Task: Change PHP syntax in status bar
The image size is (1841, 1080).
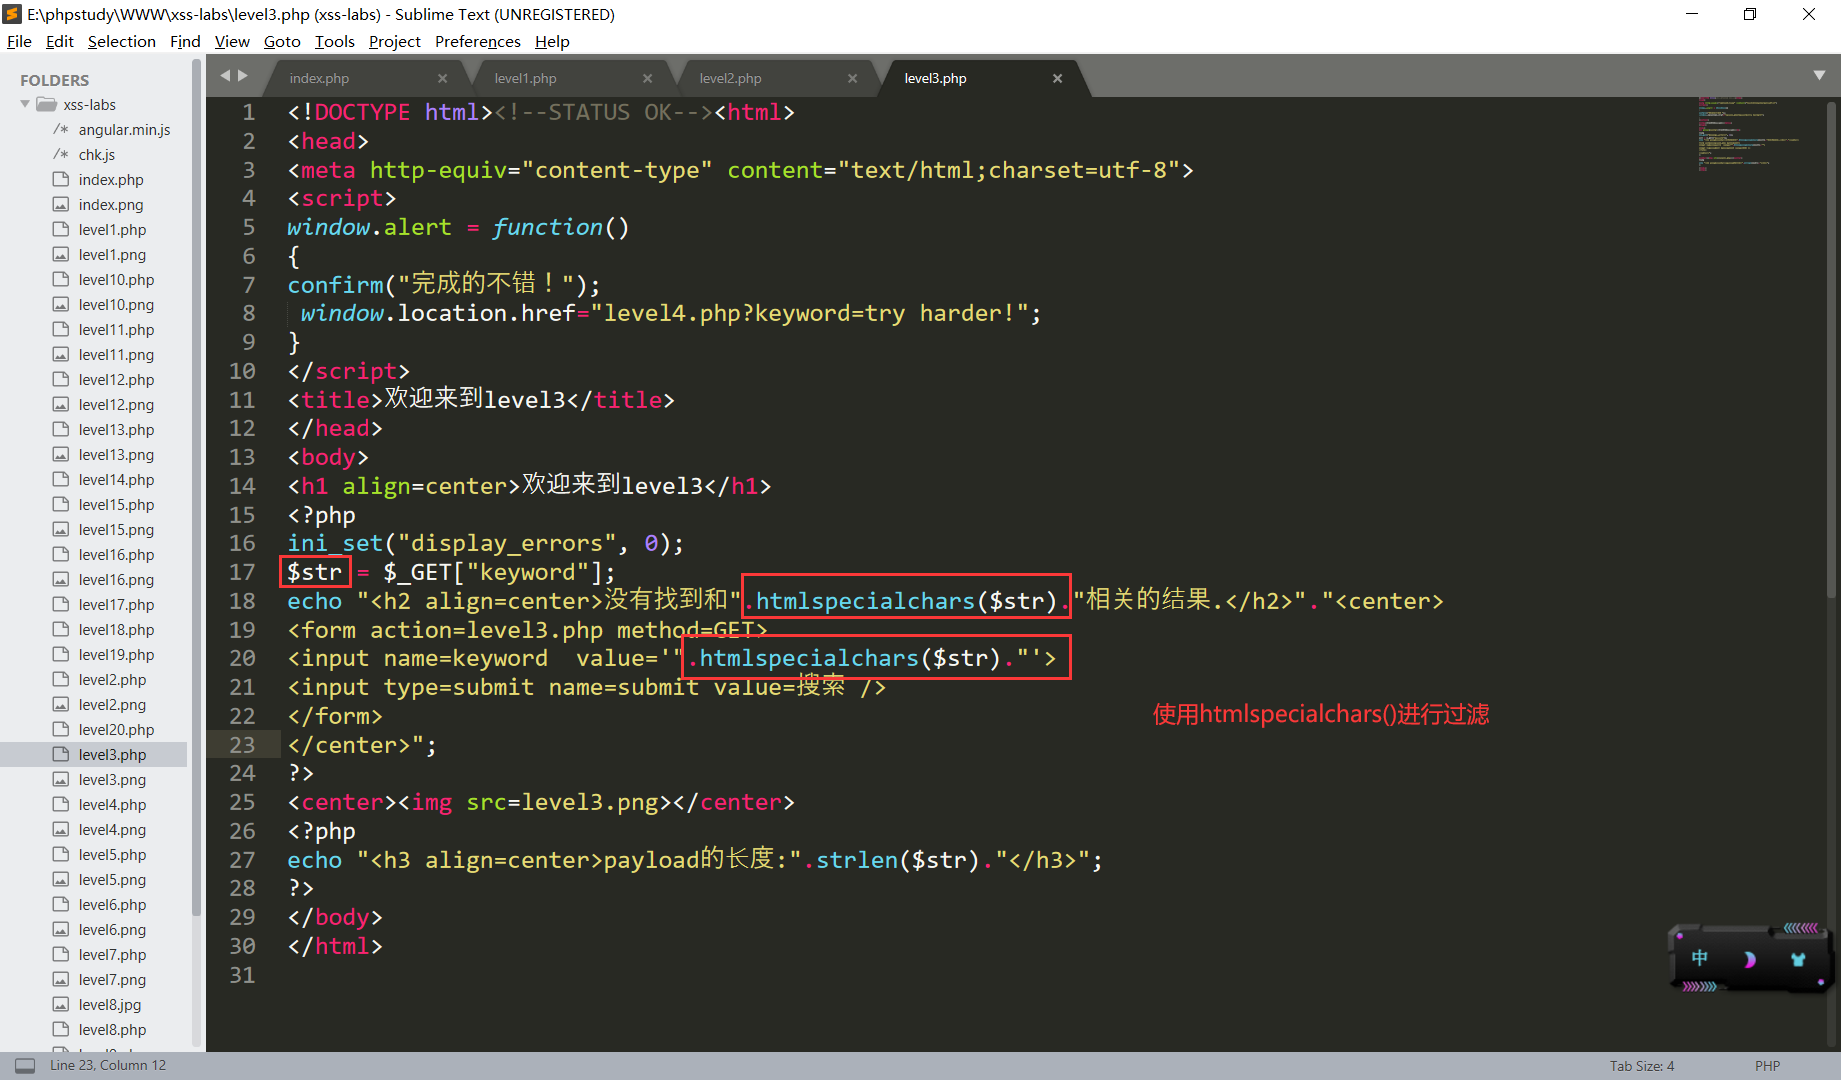Action: pyautogui.click(x=1767, y=1066)
